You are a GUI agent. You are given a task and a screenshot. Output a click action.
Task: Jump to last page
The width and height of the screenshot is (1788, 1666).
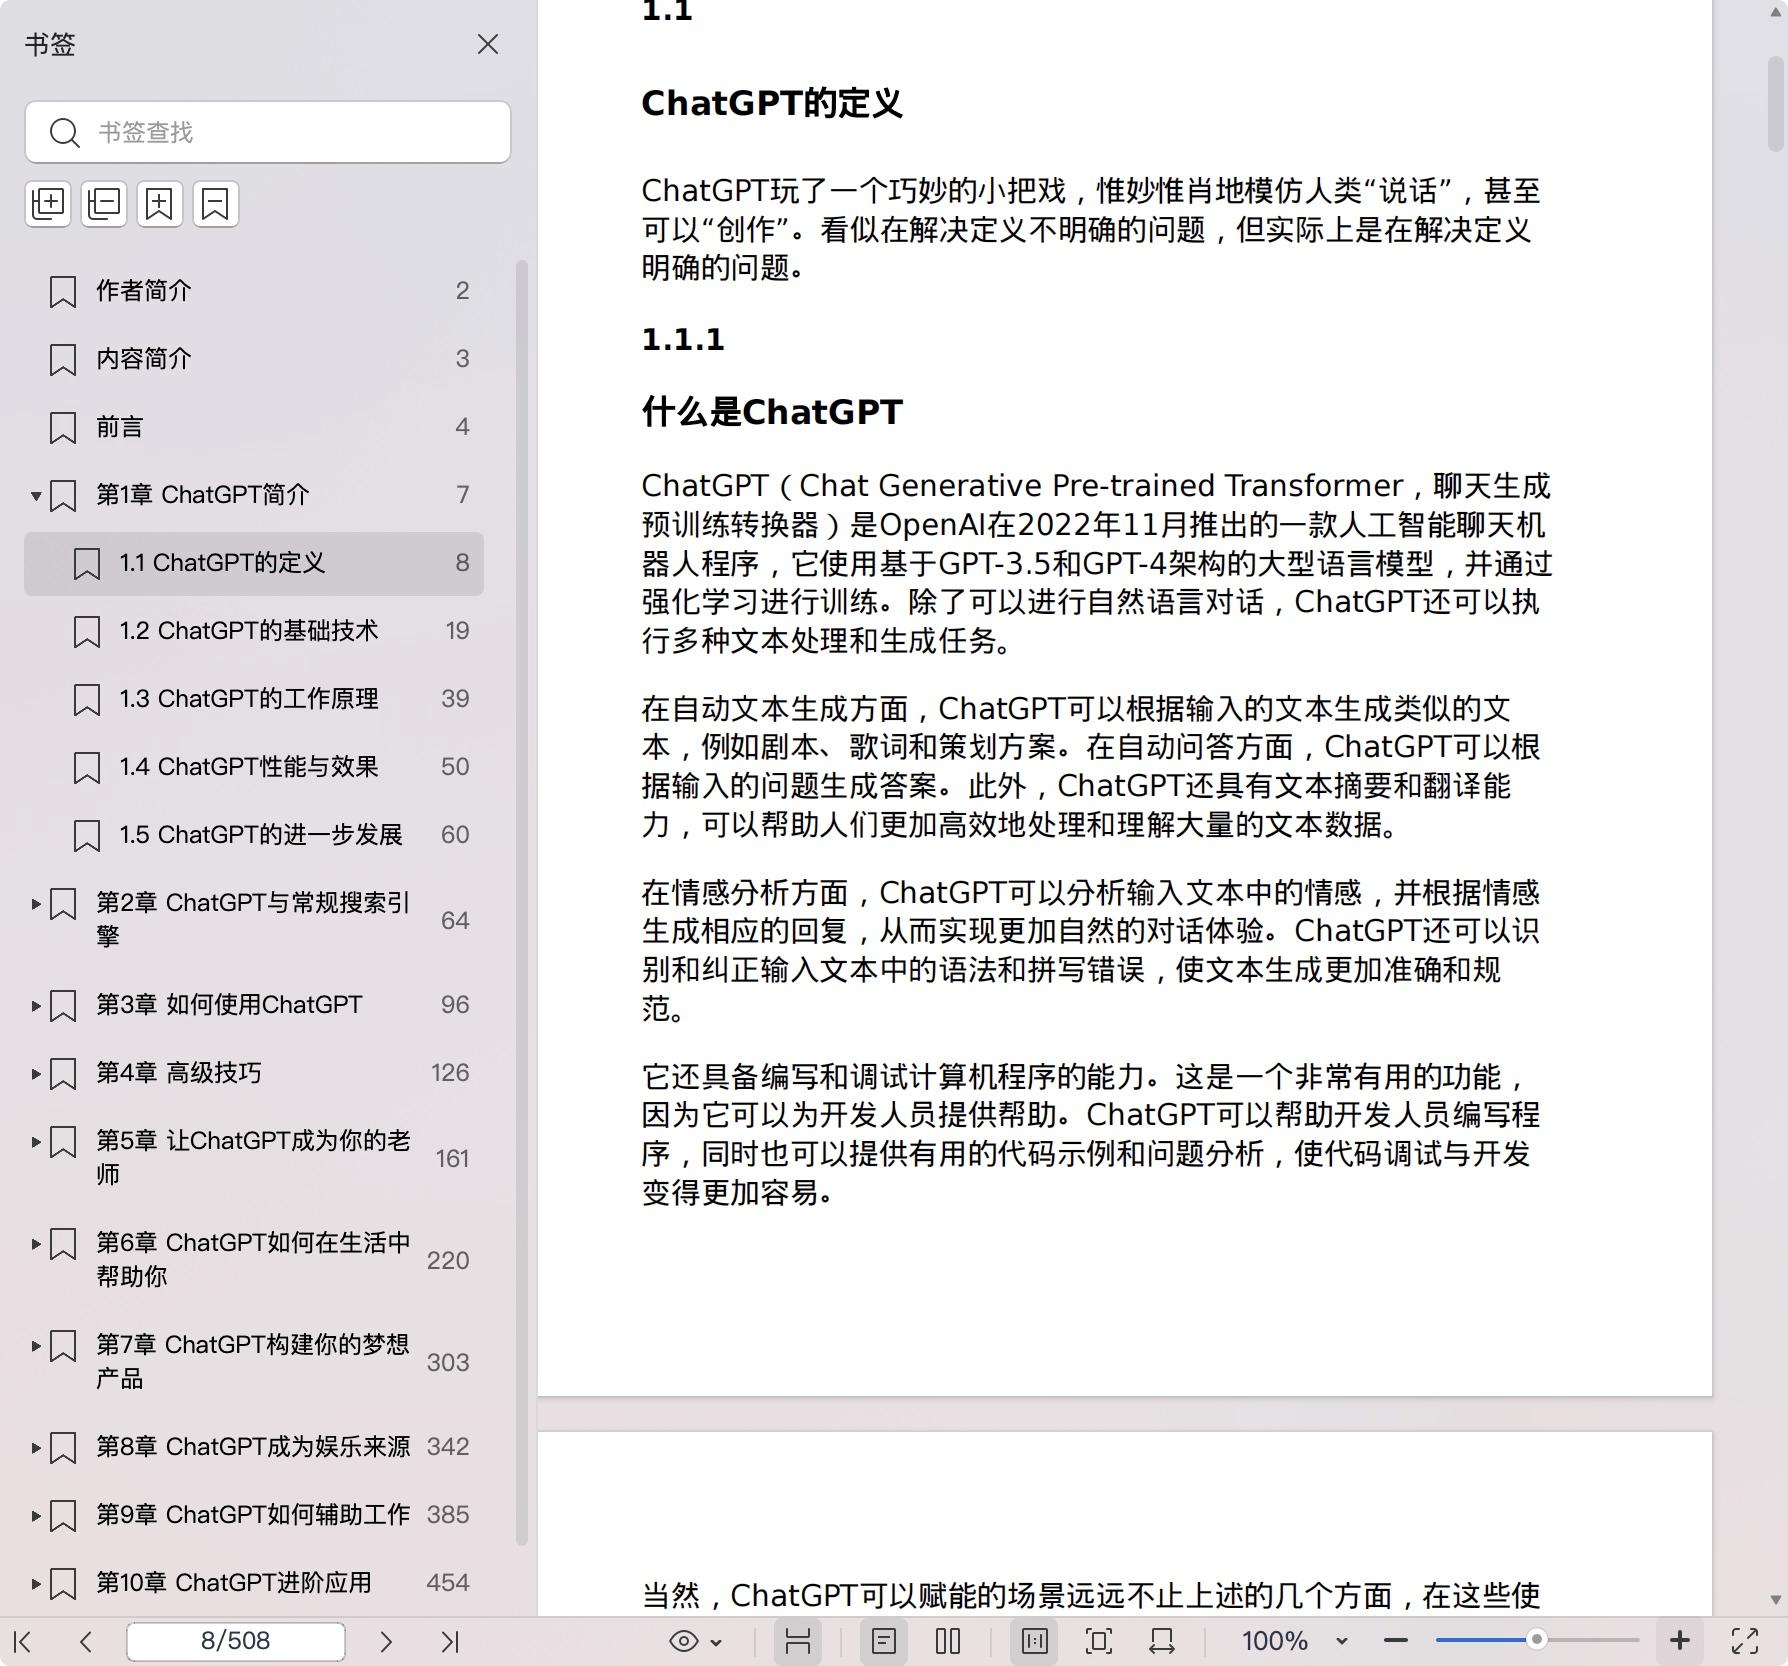450,1641
